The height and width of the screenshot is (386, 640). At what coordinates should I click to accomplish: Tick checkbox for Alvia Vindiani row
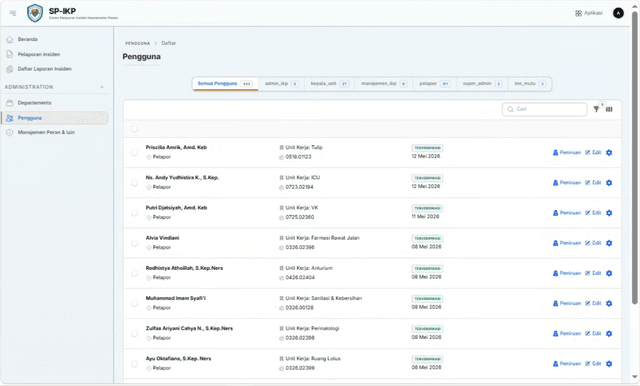click(x=134, y=243)
